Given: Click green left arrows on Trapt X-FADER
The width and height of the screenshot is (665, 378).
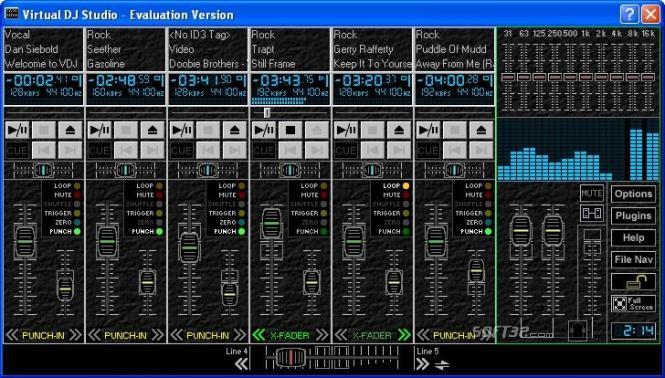Looking at the screenshot, I should pos(259,335).
